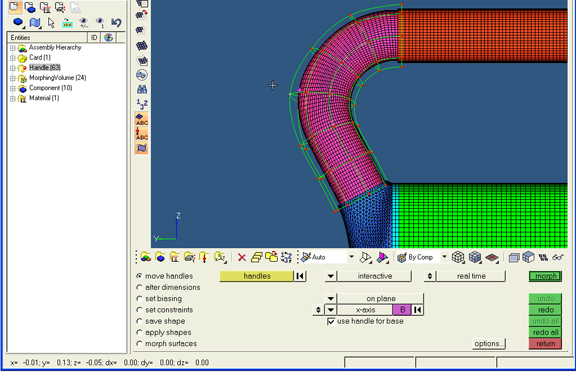Open the options... button
The height and width of the screenshot is (372, 576).
click(x=489, y=344)
